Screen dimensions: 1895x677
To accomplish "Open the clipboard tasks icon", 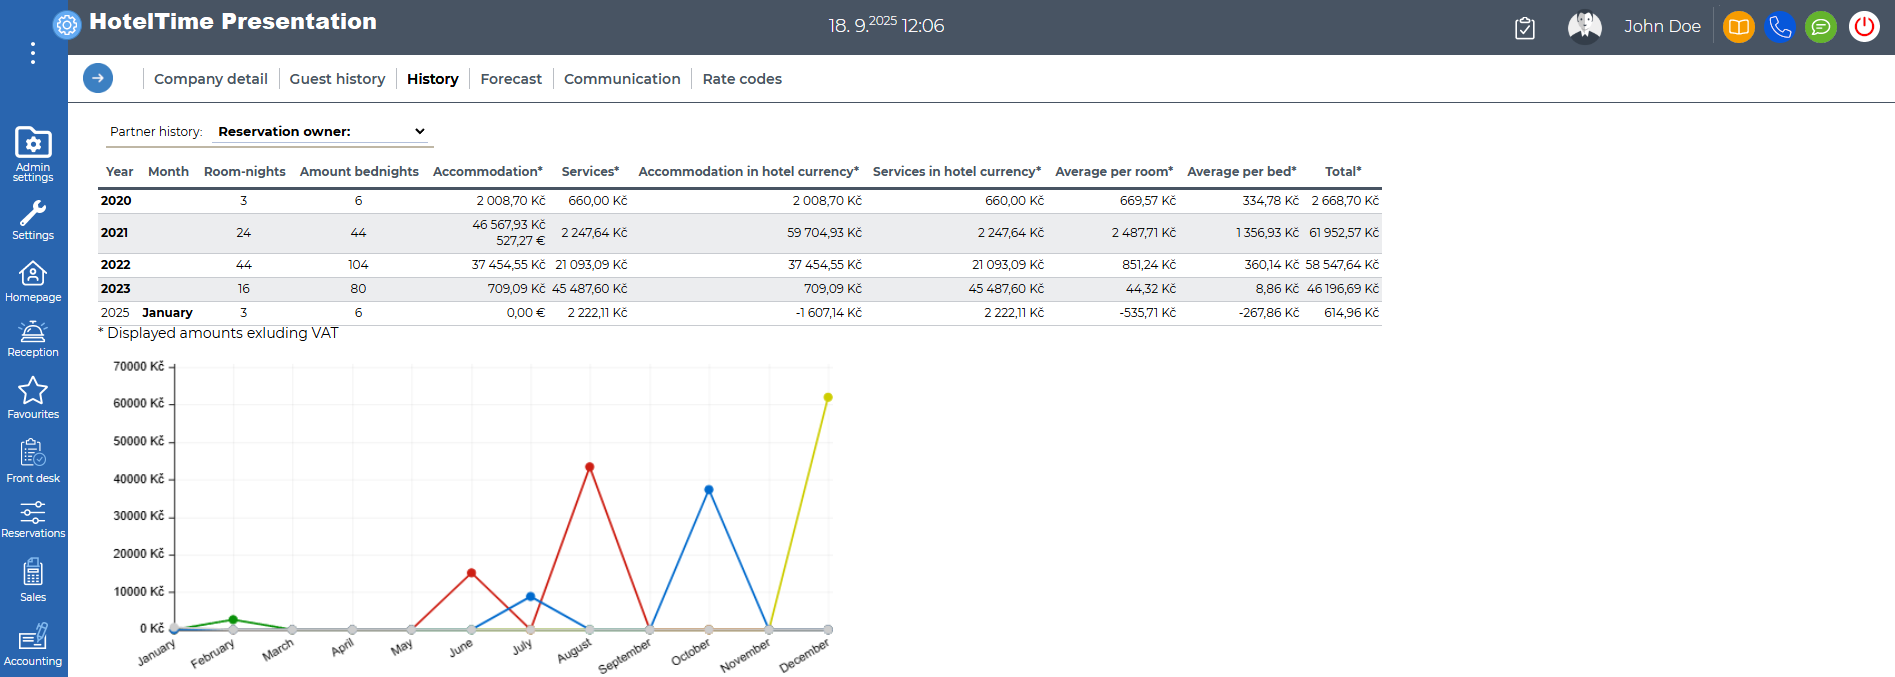I will pyautogui.click(x=1525, y=28).
